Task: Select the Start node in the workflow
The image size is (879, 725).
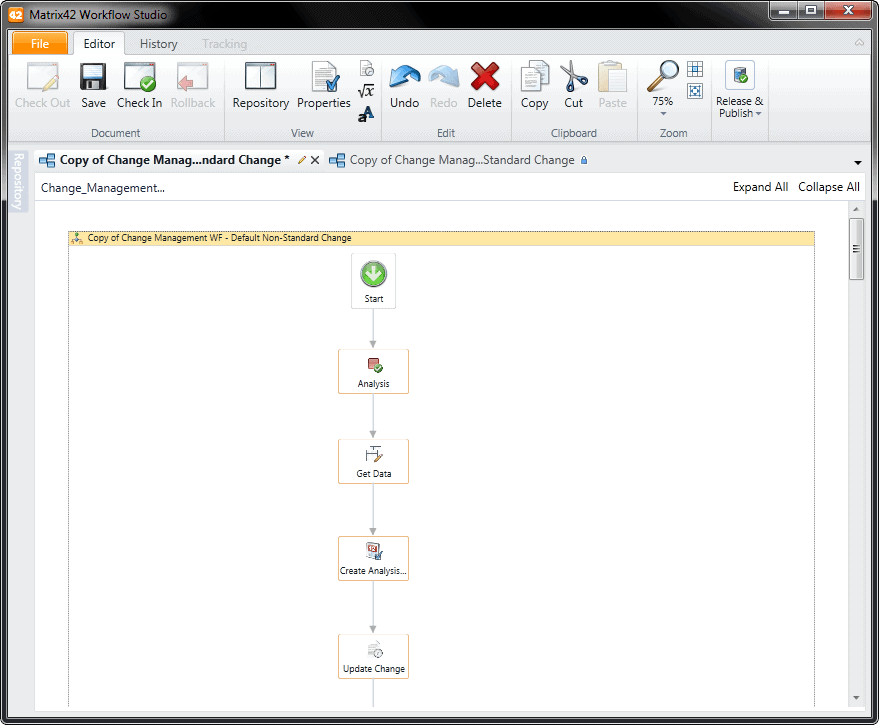Action: pyautogui.click(x=373, y=281)
